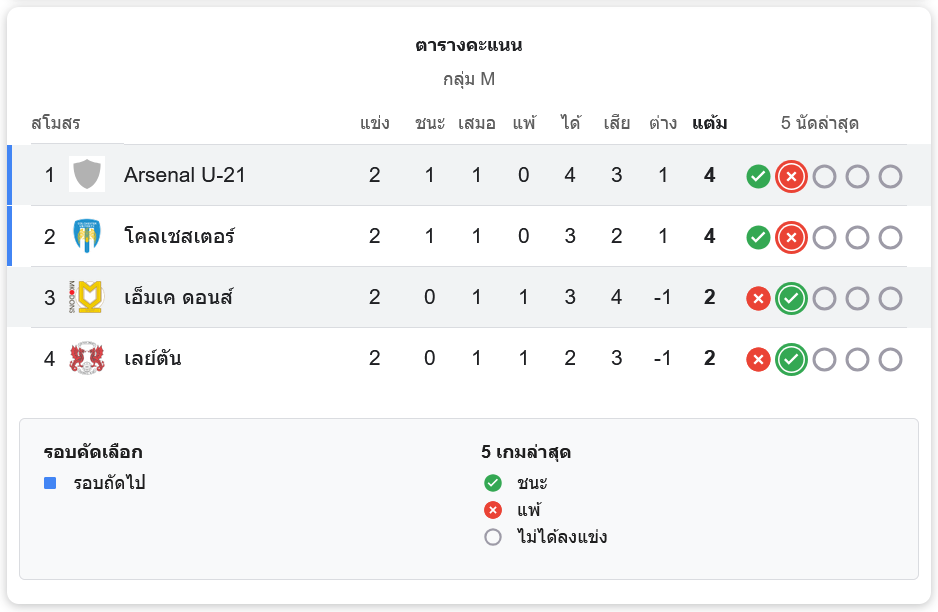Image resolution: width=938 pixels, height=612 pixels.
Task: Click Arsenal U-21's green win result icon
Action: pyautogui.click(x=758, y=177)
